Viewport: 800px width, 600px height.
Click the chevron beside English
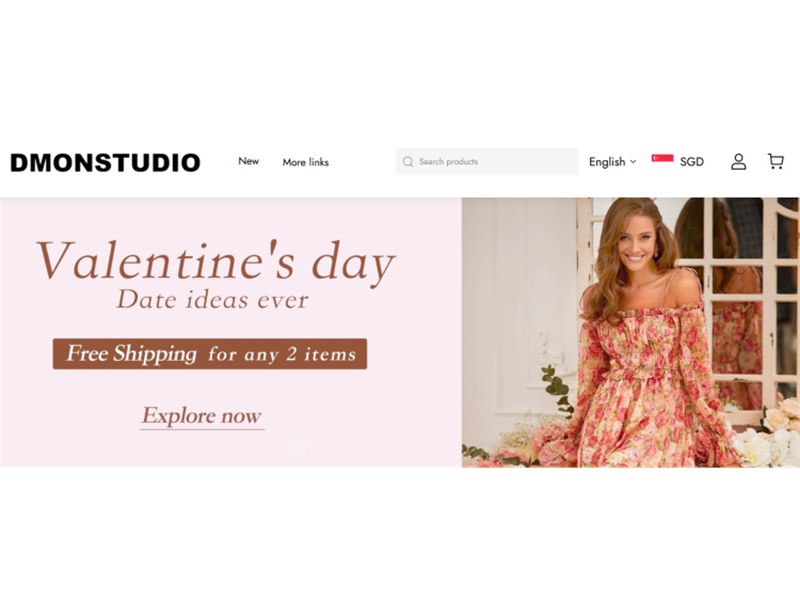633,162
